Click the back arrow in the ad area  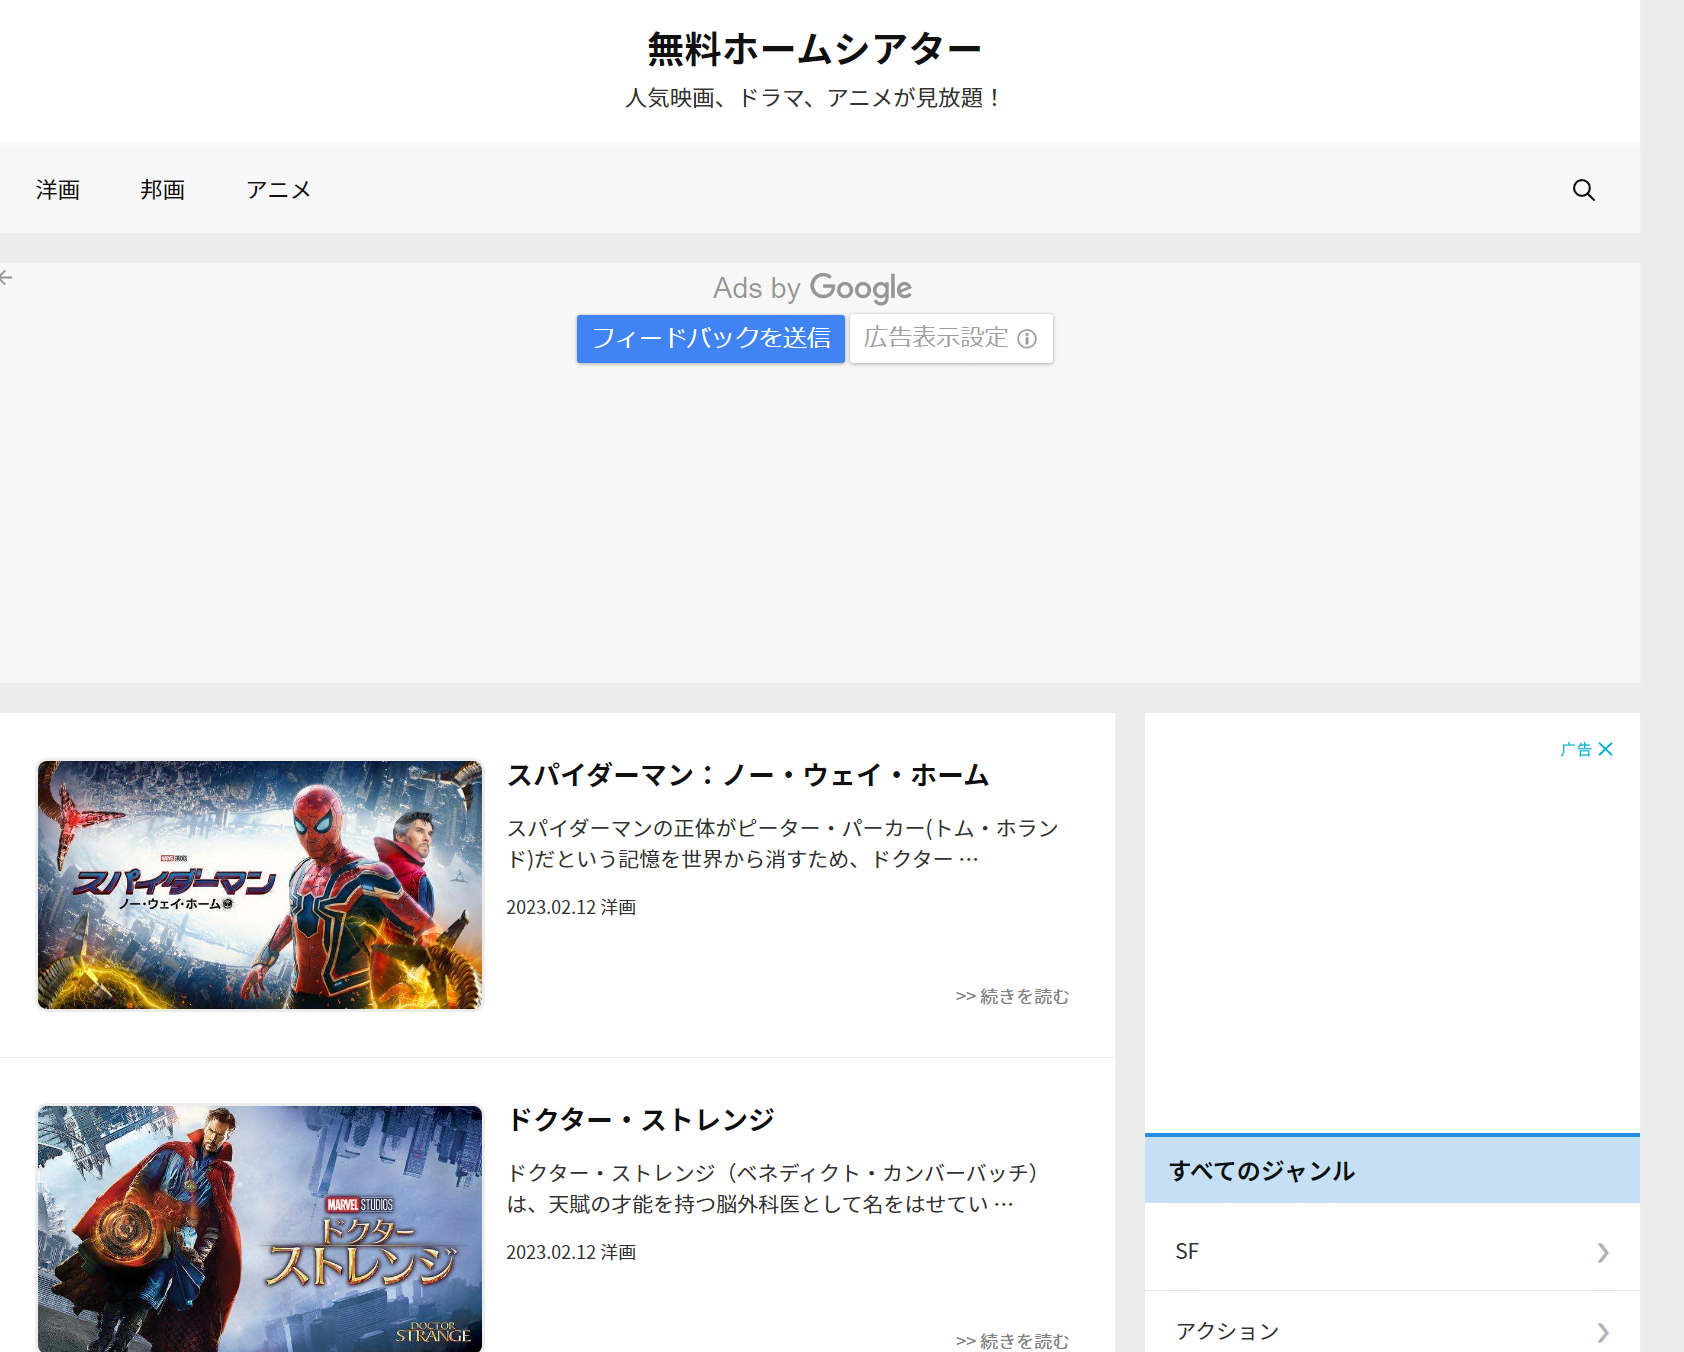[6, 277]
